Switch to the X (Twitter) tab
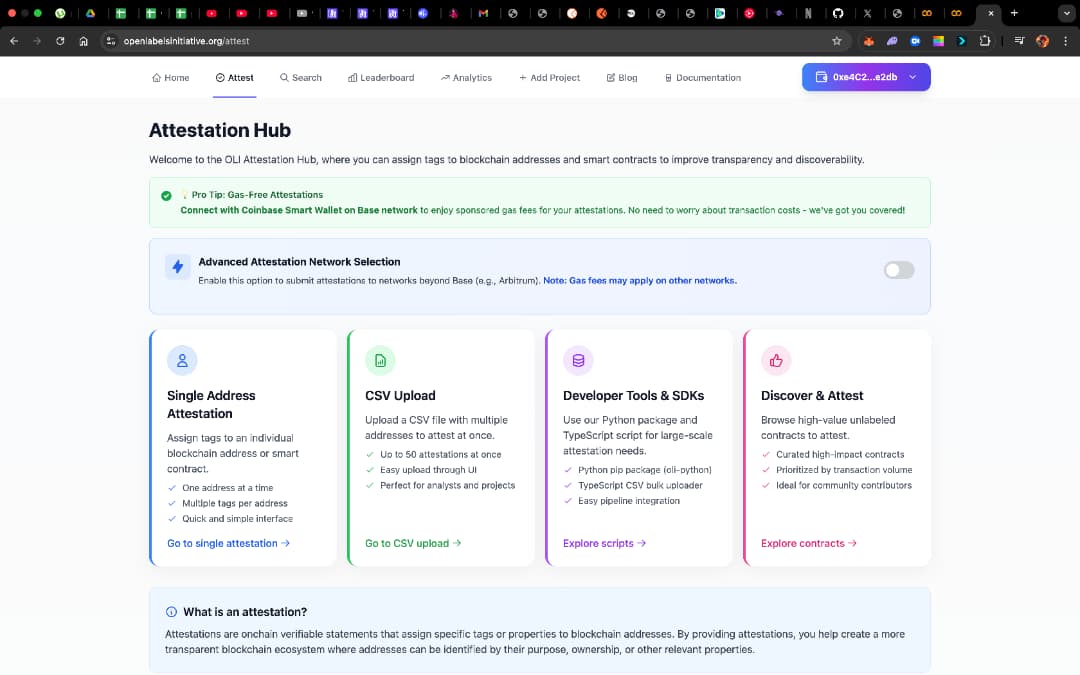 coord(867,13)
